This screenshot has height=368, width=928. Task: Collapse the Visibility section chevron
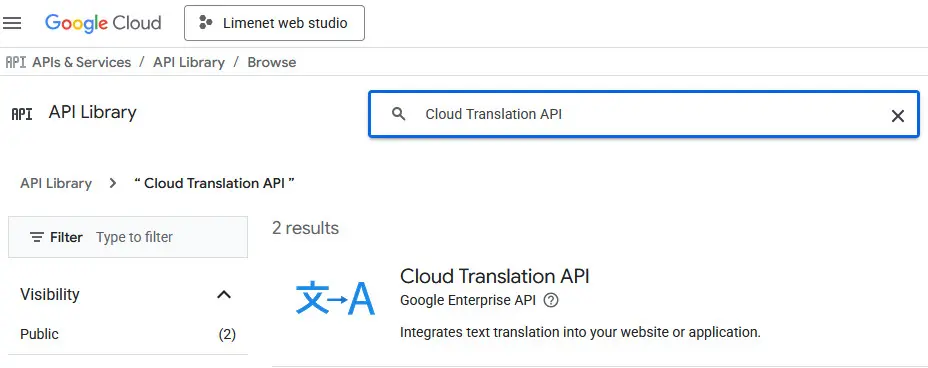[x=224, y=294]
